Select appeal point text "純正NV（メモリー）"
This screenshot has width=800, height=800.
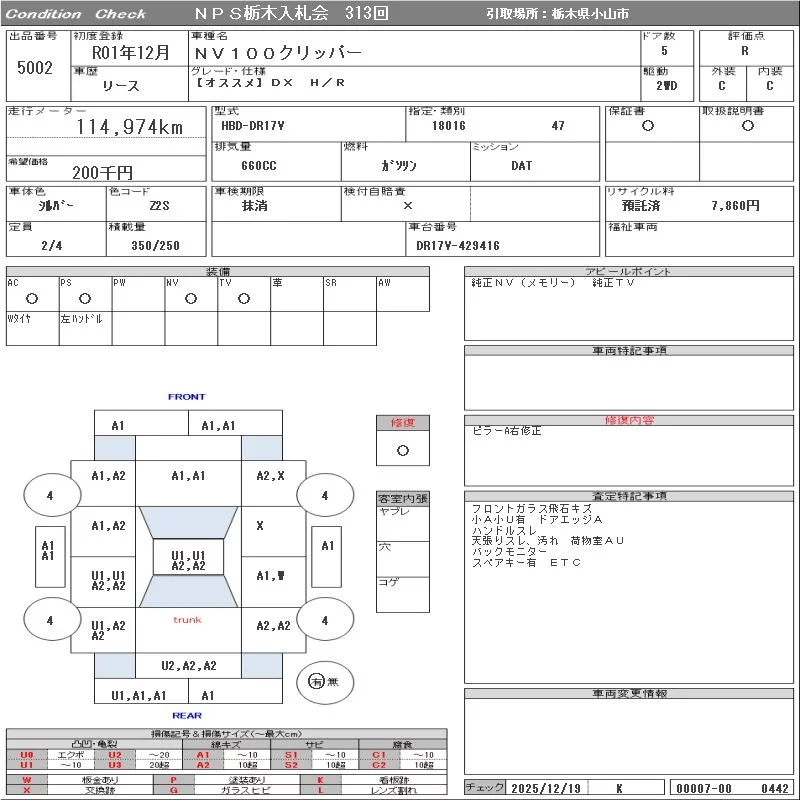[x=523, y=283]
